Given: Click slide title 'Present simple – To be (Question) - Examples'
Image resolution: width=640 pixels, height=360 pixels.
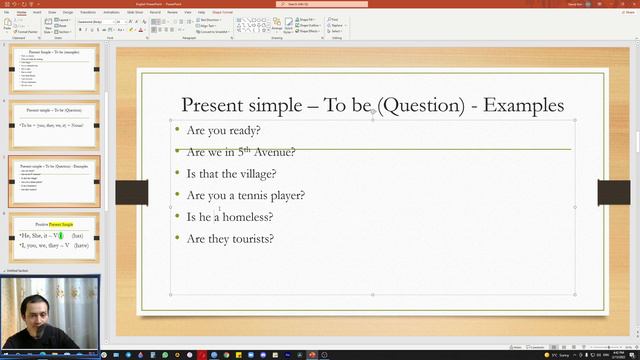Looking at the screenshot, I should [x=373, y=105].
